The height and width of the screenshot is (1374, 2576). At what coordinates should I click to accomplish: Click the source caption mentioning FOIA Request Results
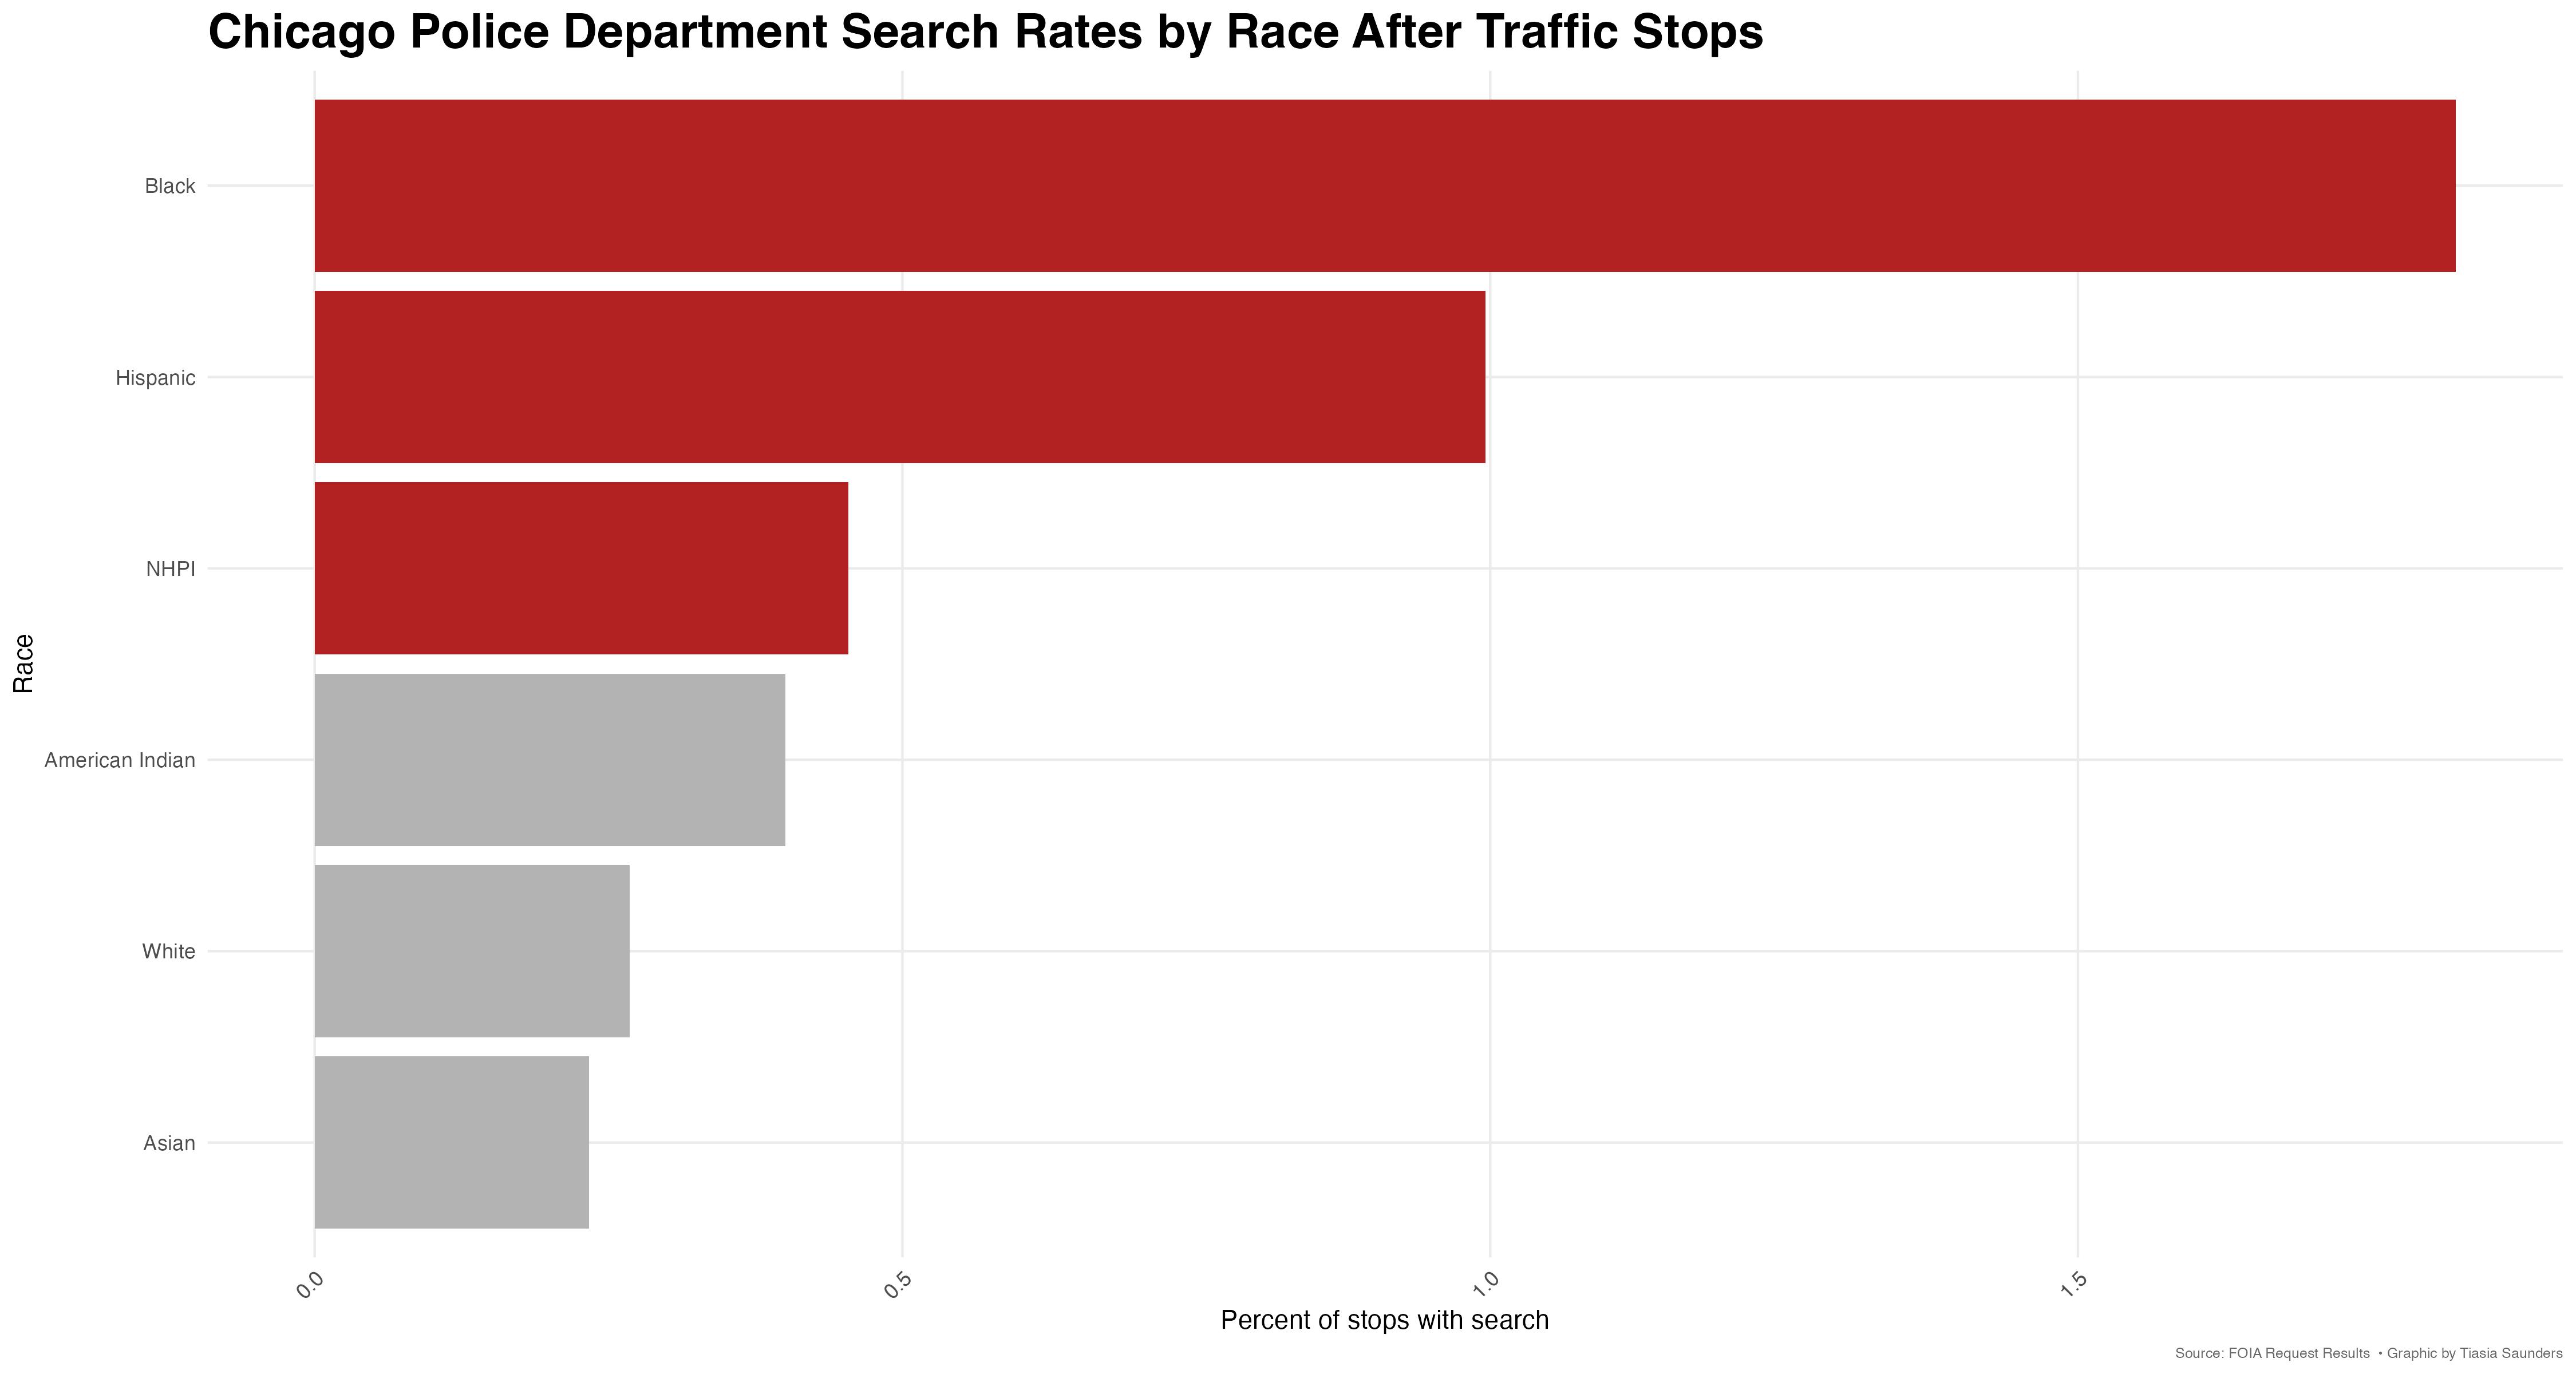(2368, 1353)
